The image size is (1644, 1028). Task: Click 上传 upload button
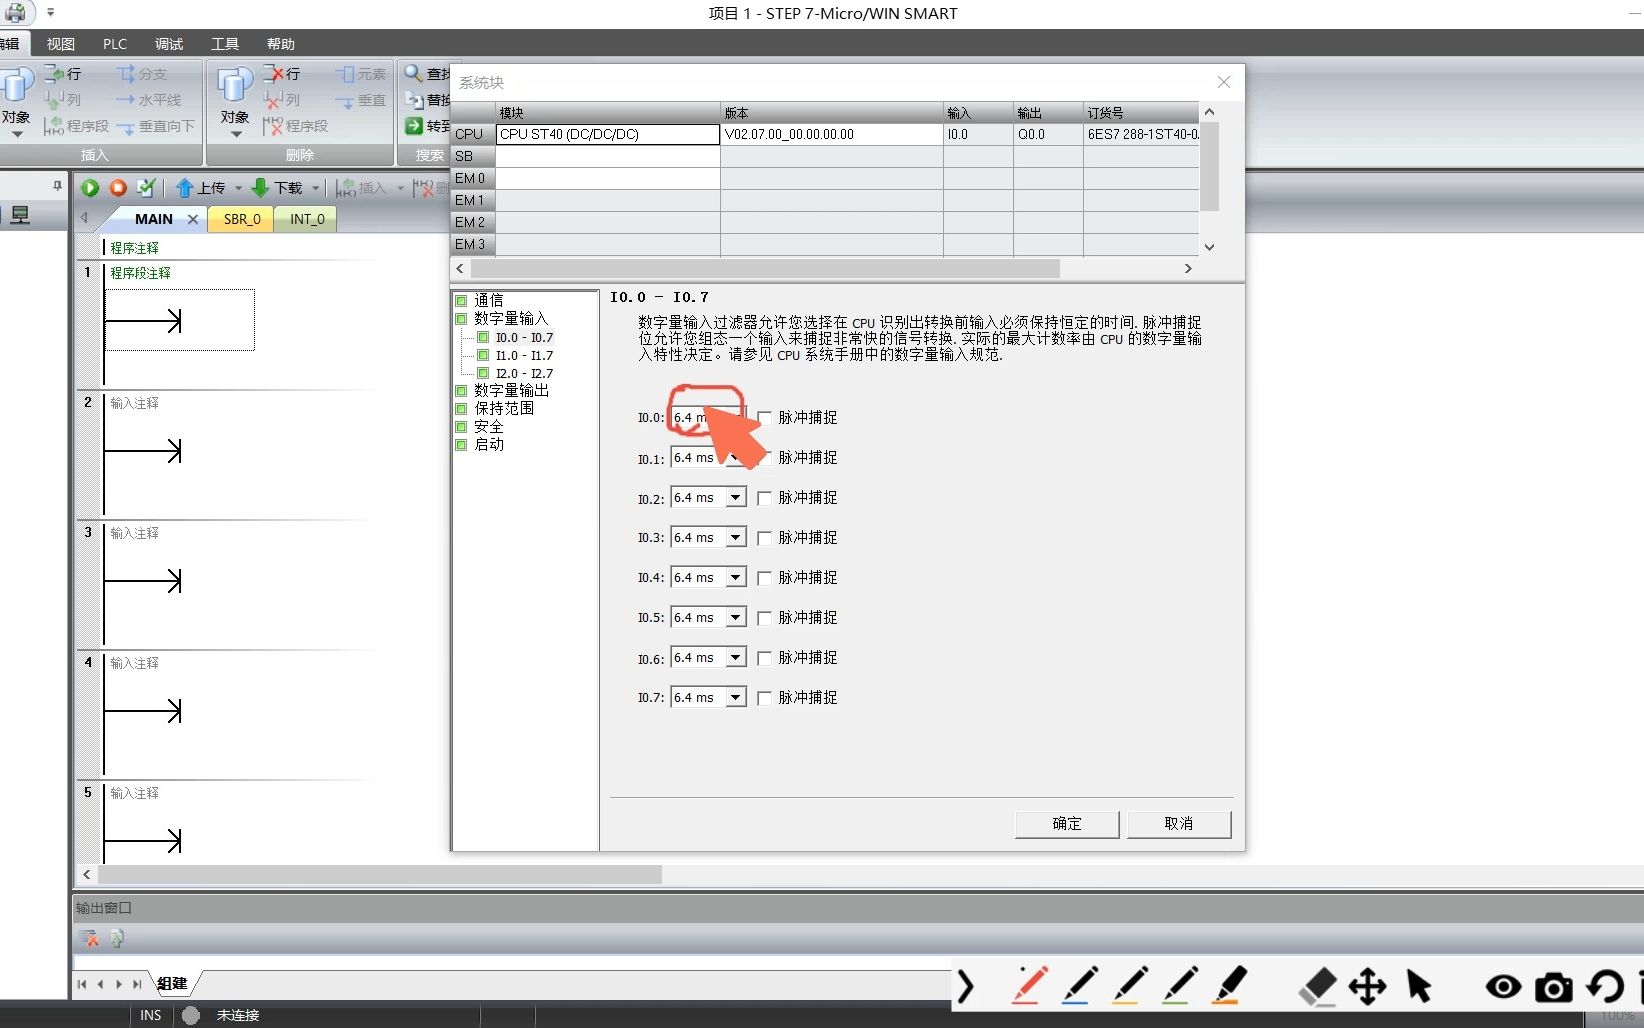pyautogui.click(x=201, y=188)
